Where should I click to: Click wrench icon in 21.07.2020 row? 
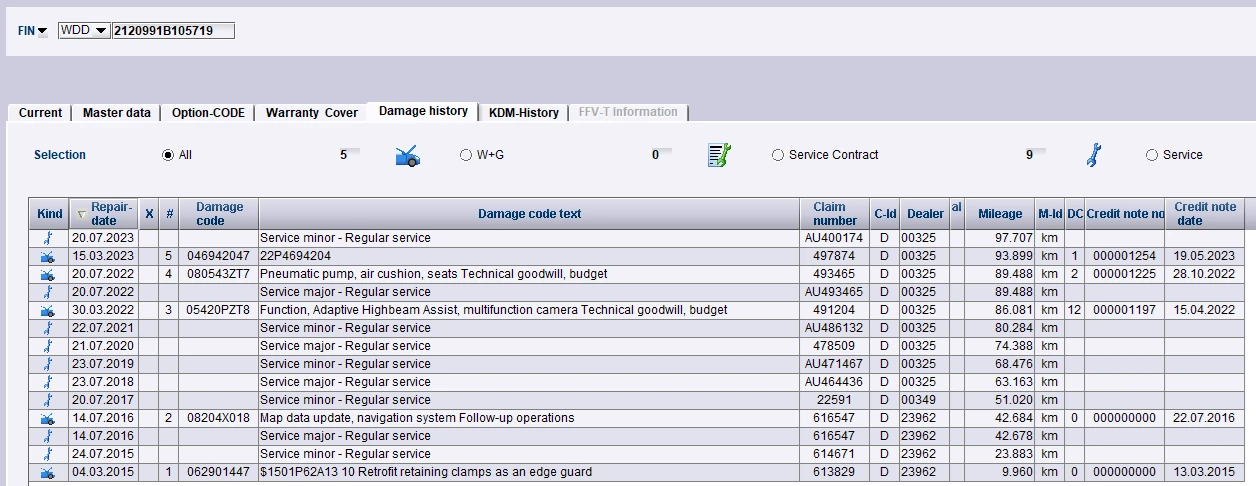47,346
